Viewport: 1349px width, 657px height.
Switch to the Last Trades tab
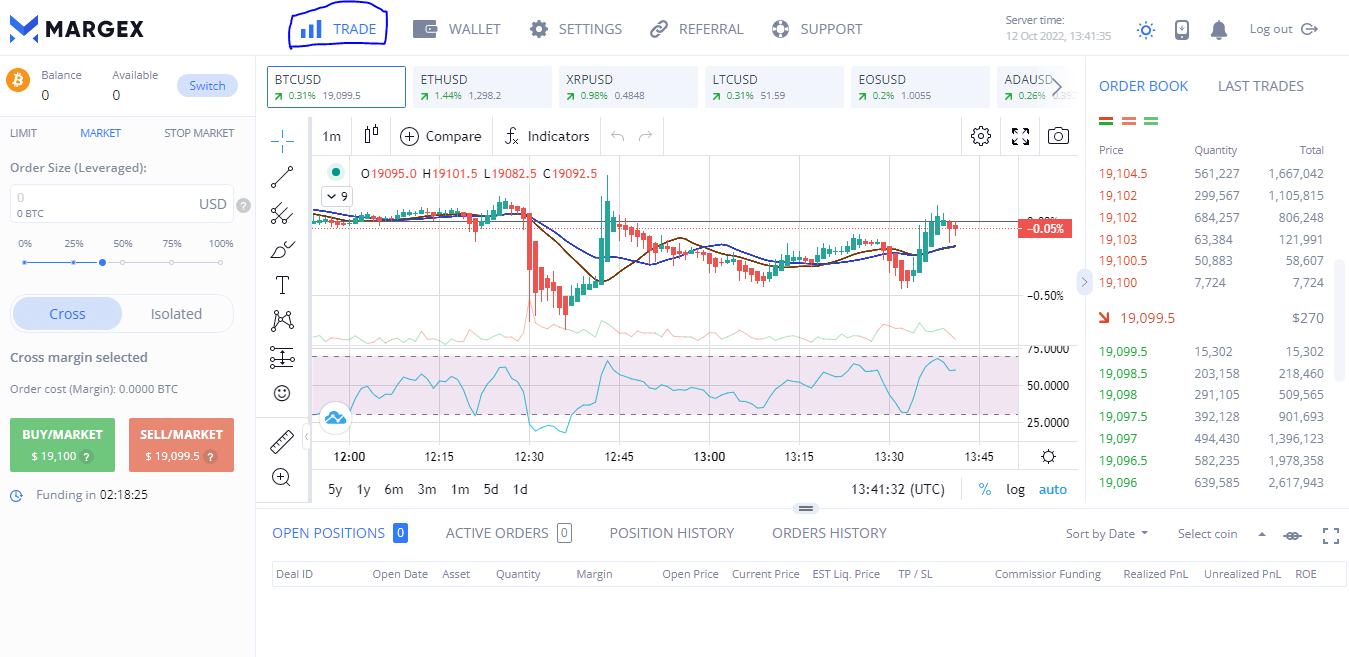tap(1260, 86)
